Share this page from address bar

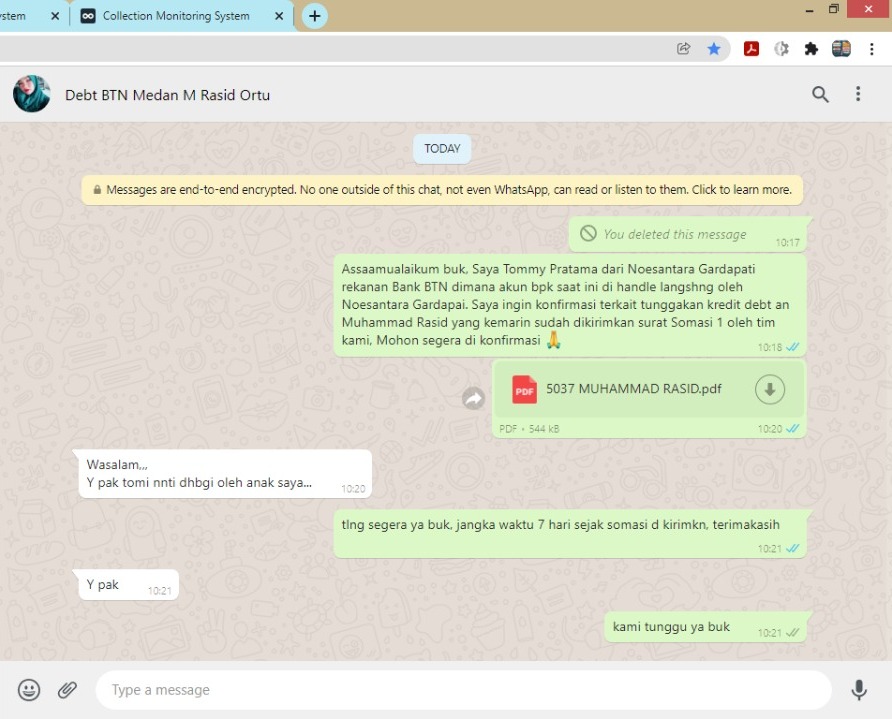684,48
